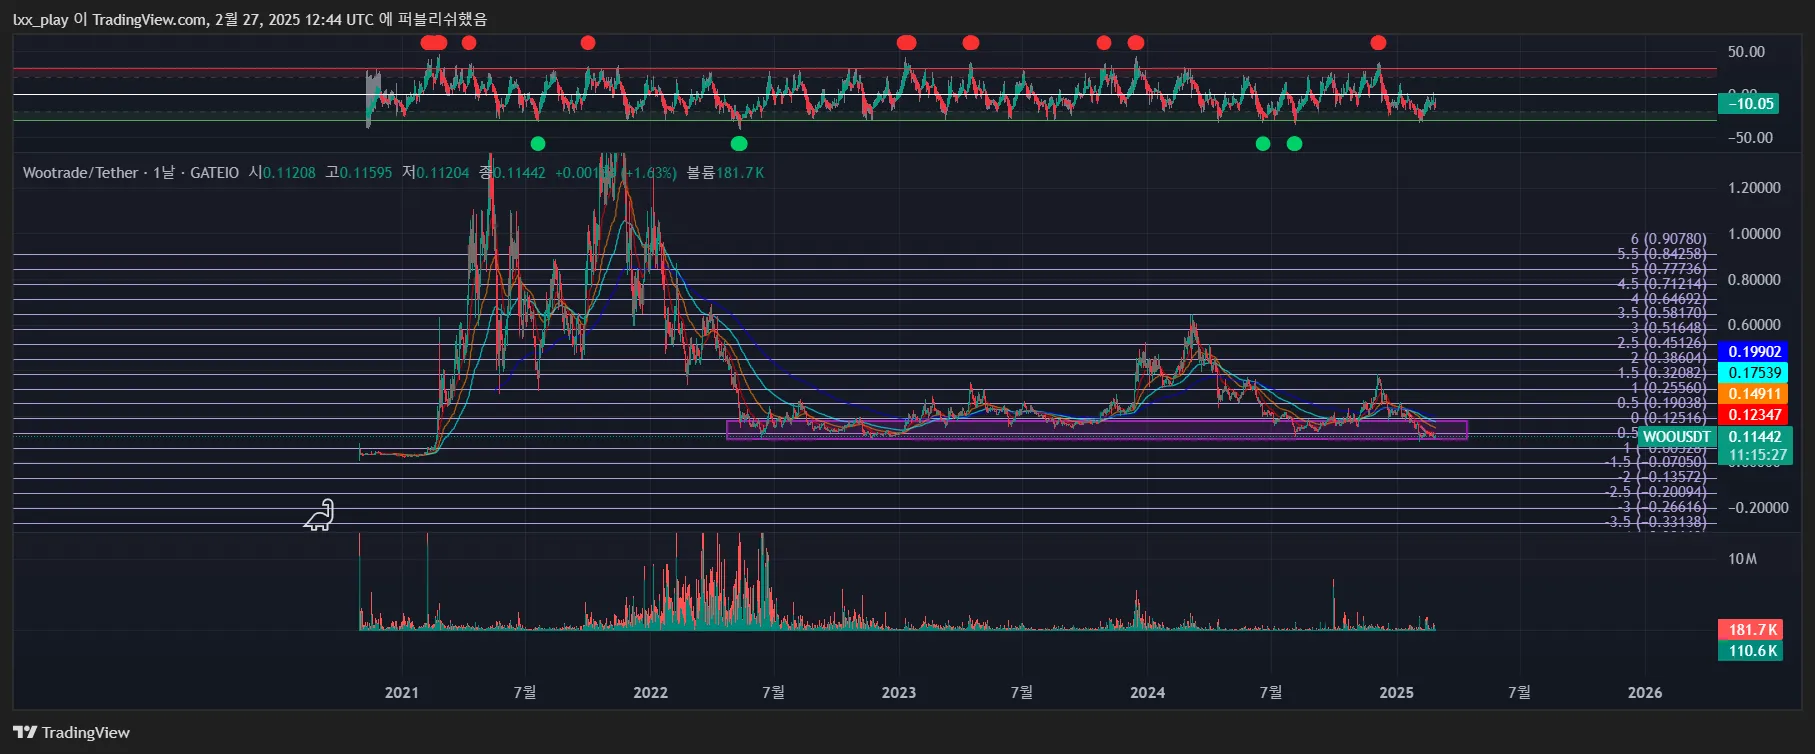Click the 7월 label after 2025
The image size is (1815, 754).
1519,693
